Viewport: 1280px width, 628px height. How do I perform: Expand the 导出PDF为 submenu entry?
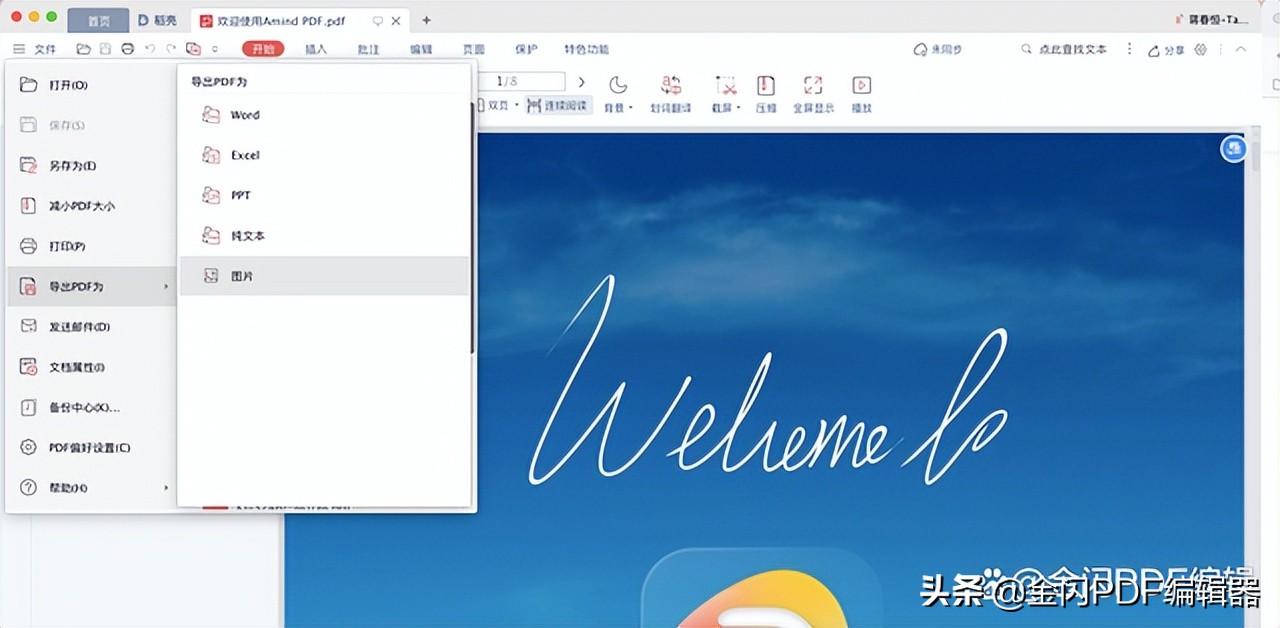coord(91,287)
